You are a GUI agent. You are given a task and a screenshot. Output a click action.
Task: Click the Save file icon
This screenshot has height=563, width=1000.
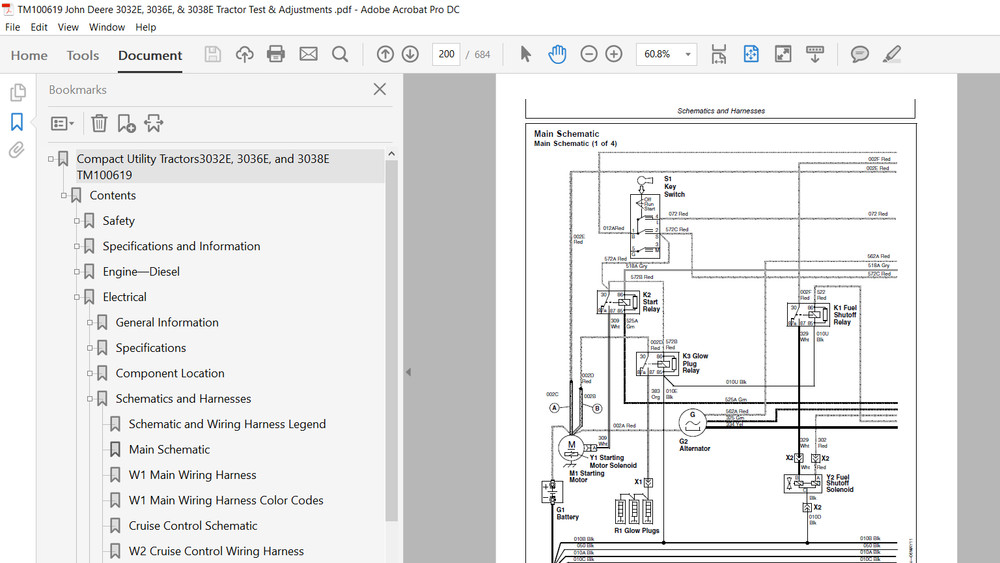coord(212,54)
